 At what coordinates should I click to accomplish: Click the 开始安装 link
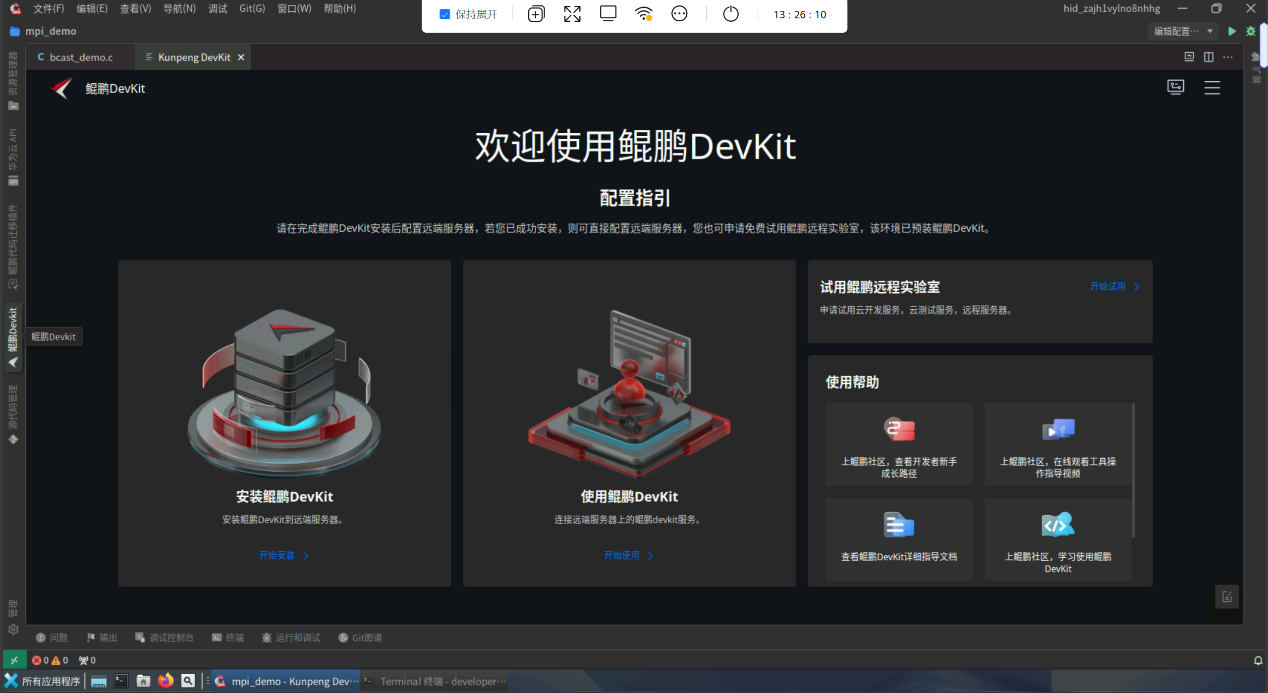pyautogui.click(x=284, y=555)
